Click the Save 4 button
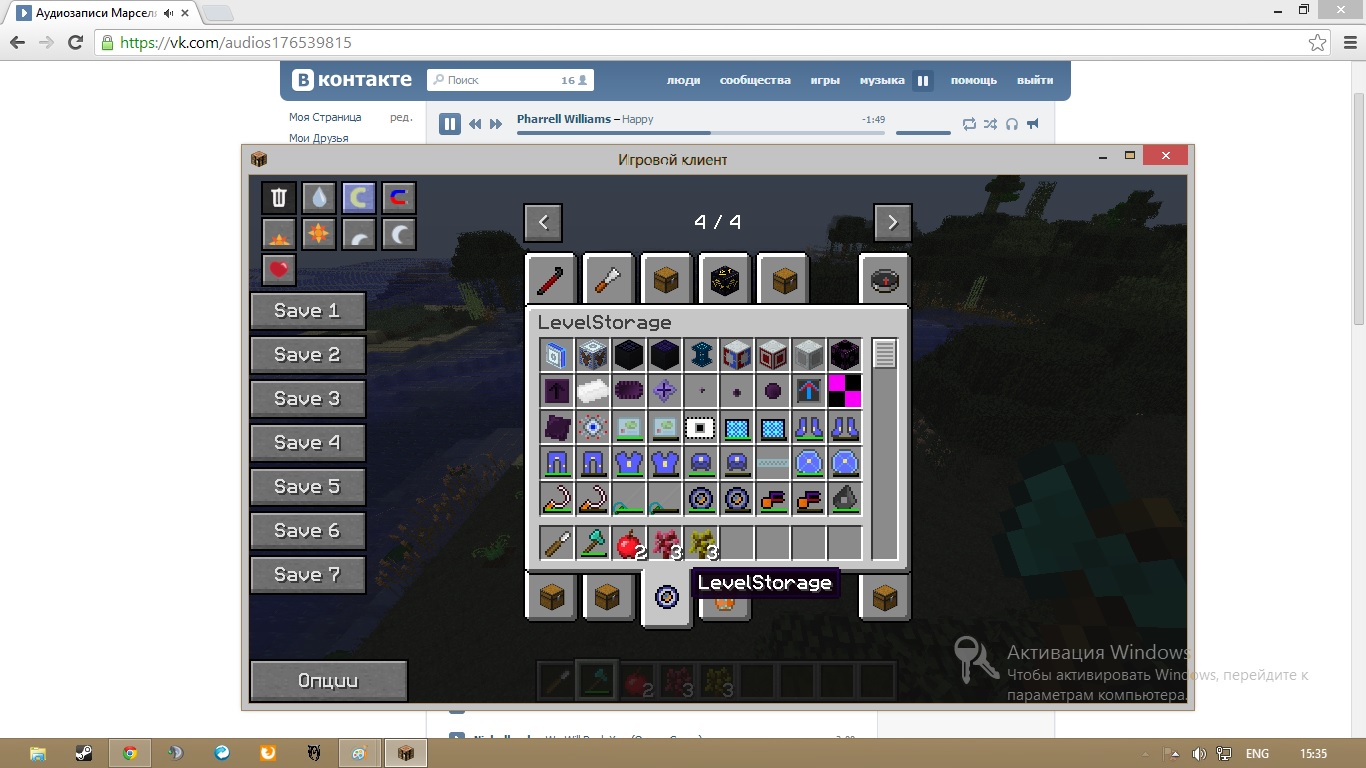 click(x=307, y=443)
